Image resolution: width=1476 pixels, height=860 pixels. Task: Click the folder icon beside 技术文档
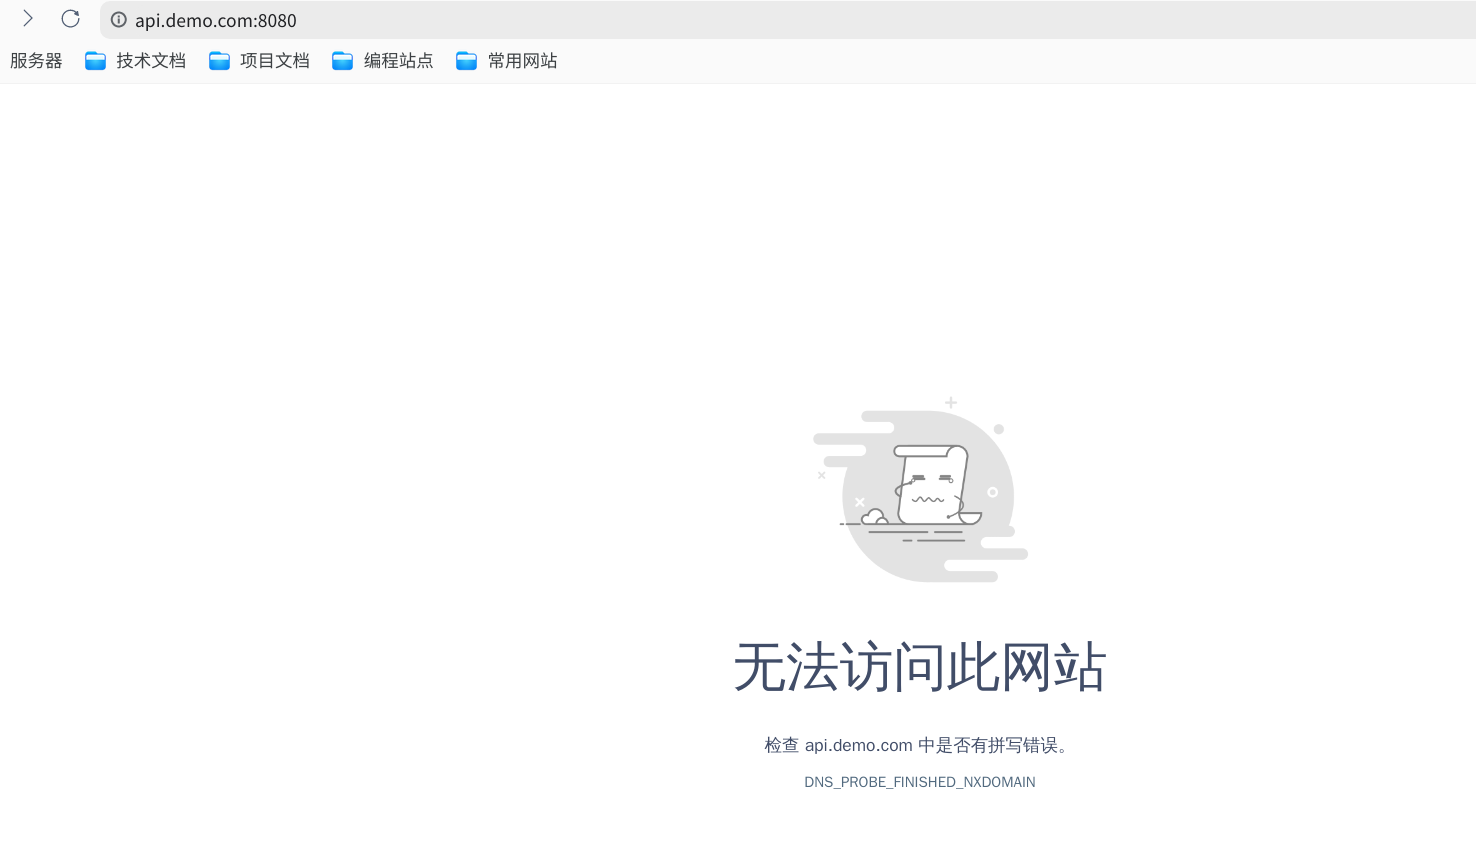(x=95, y=61)
